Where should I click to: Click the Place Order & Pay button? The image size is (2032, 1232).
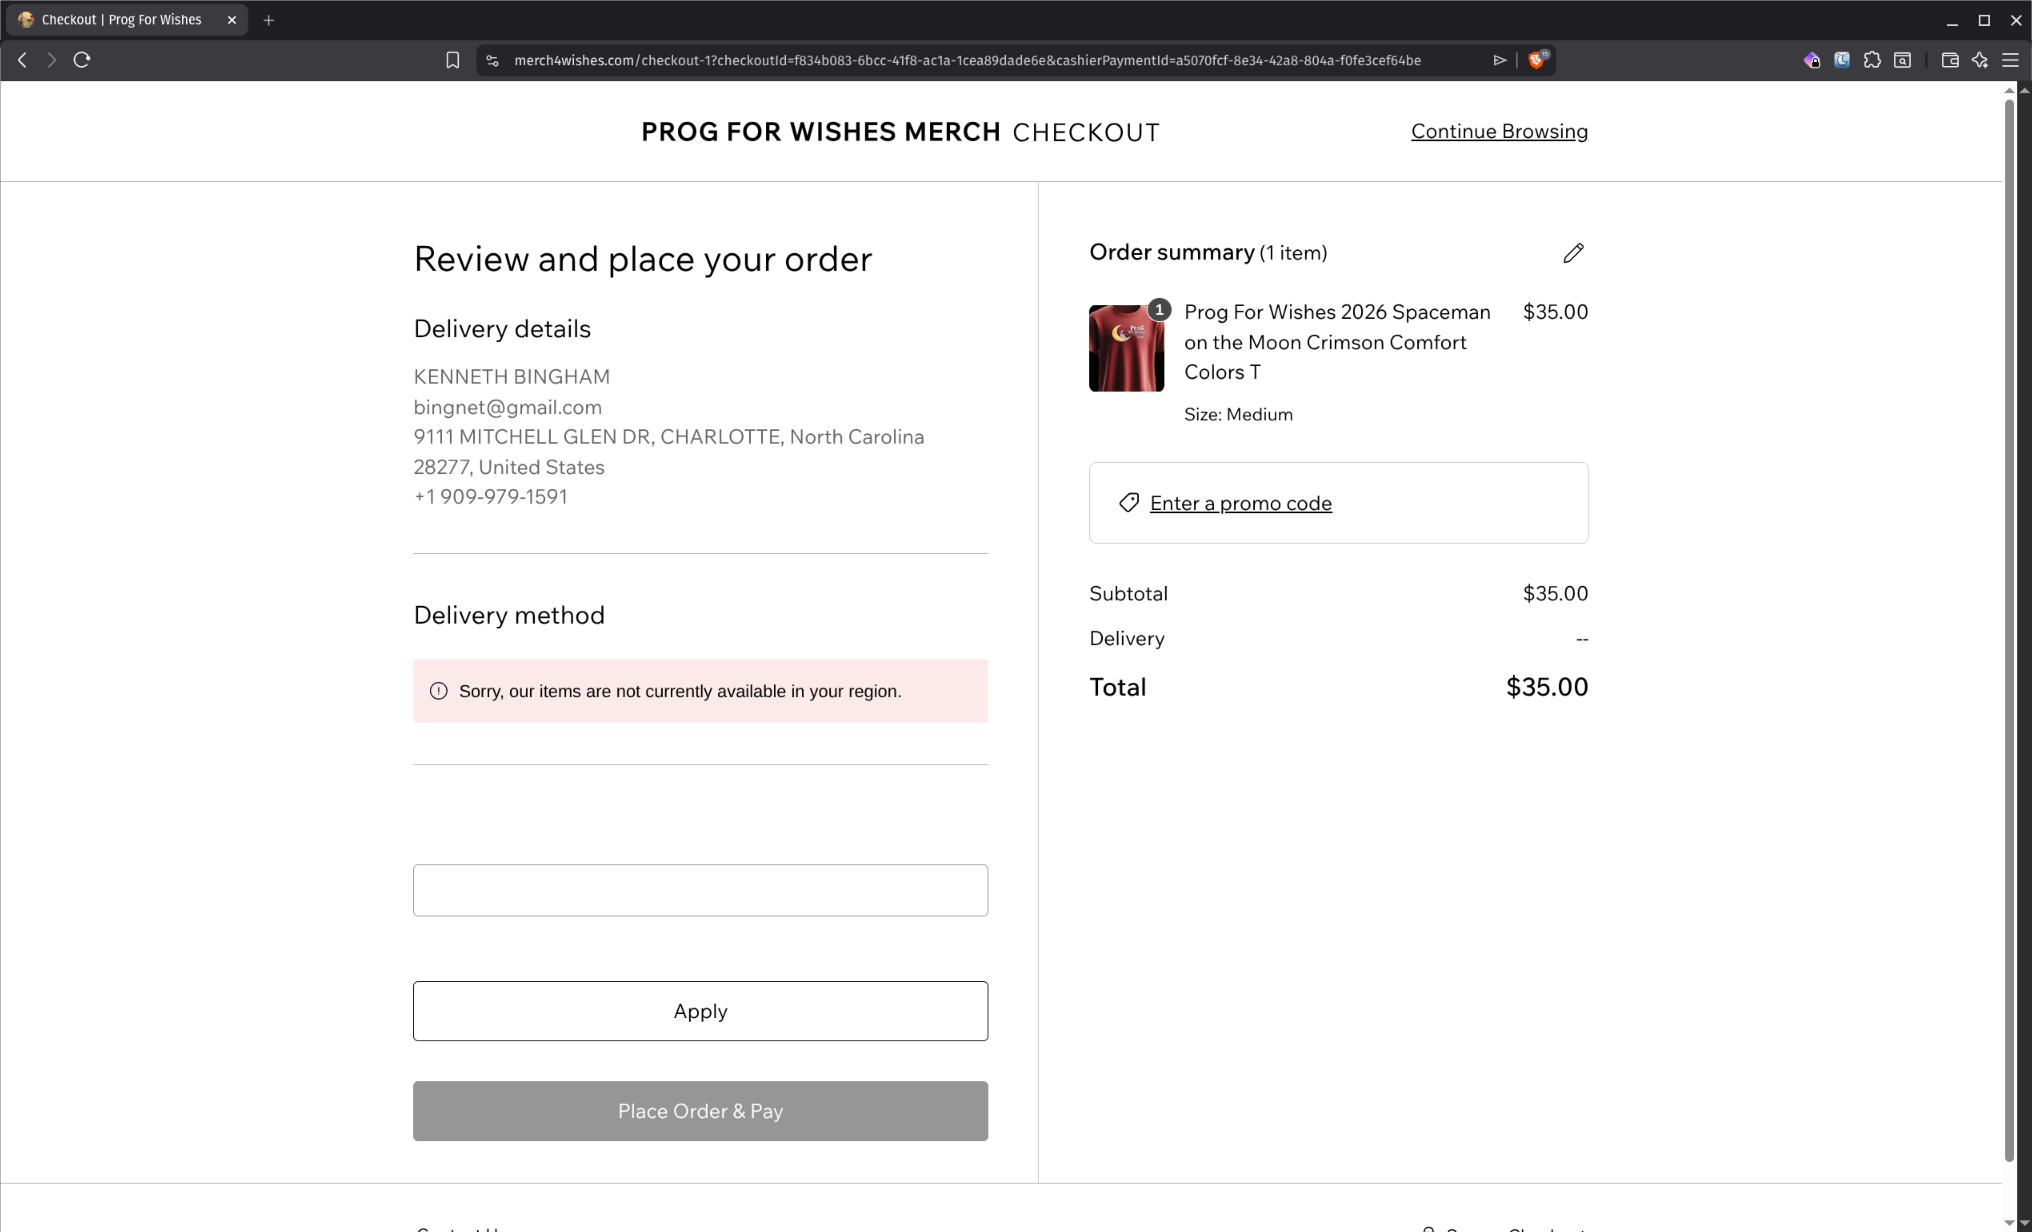(700, 1111)
